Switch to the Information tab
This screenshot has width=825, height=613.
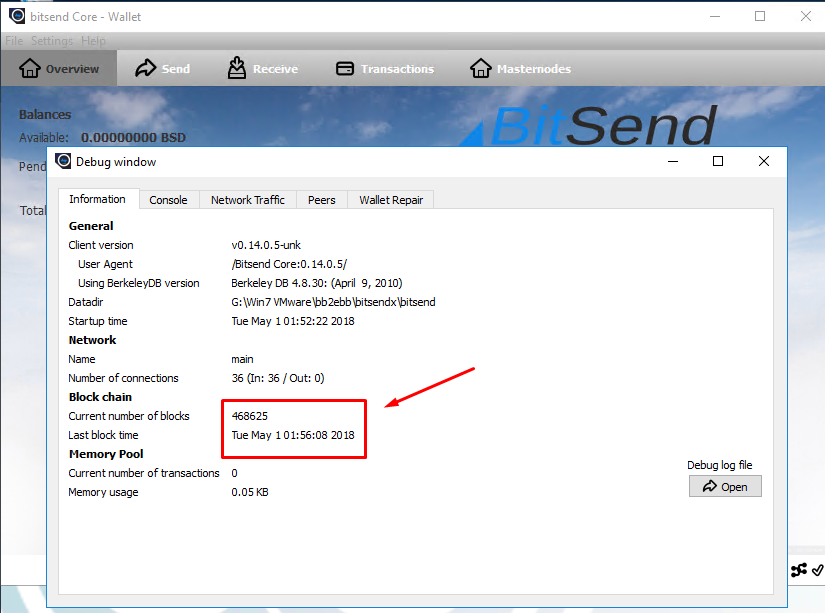pos(98,199)
